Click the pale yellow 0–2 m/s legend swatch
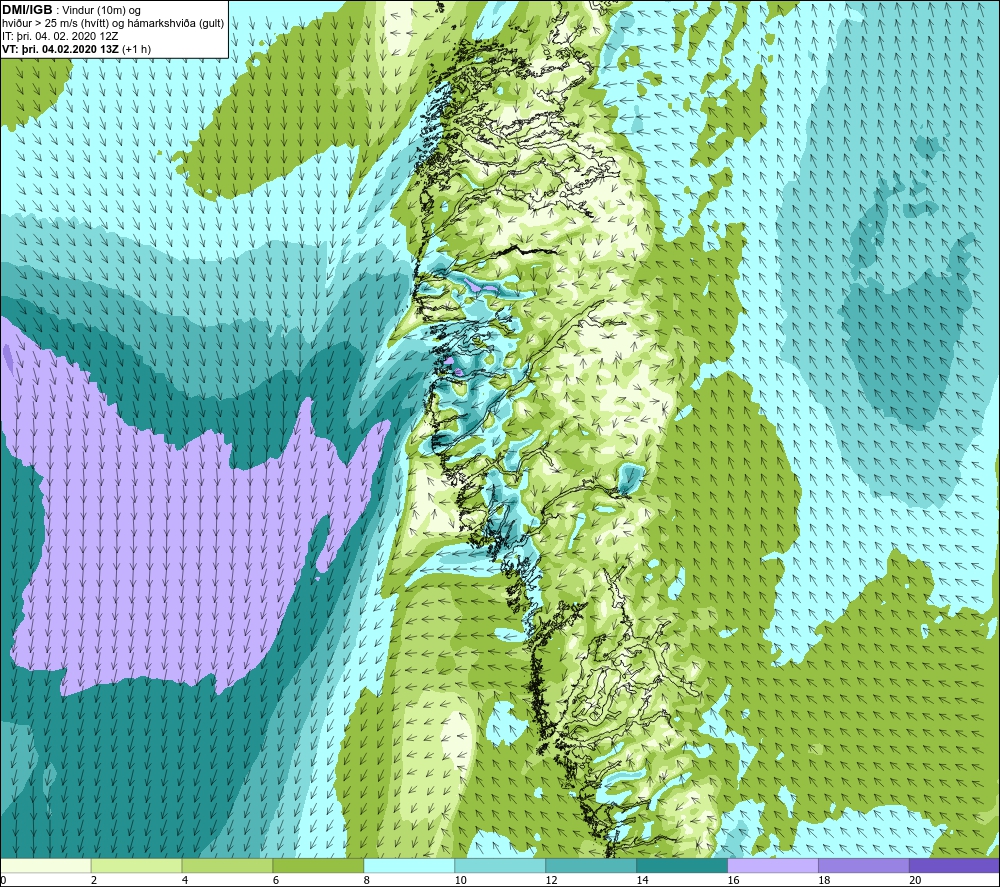The height and width of the screenshot is (887, 1000). (46, 866)
